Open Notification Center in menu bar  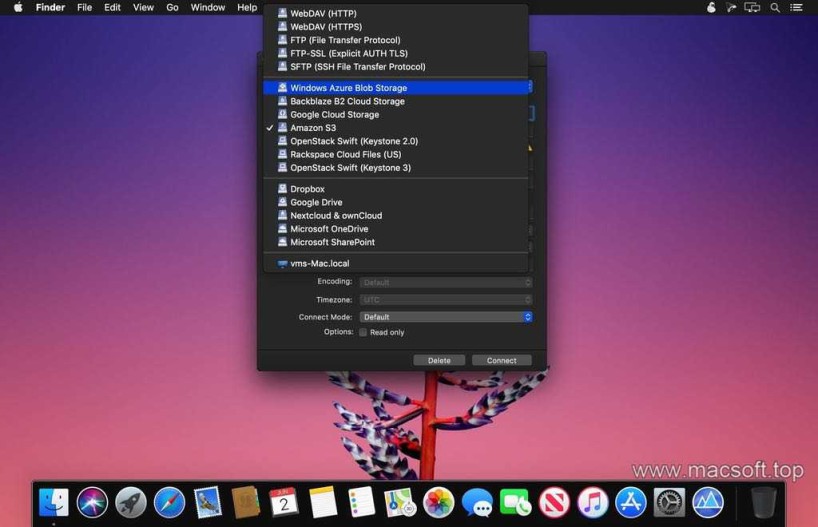798,7
